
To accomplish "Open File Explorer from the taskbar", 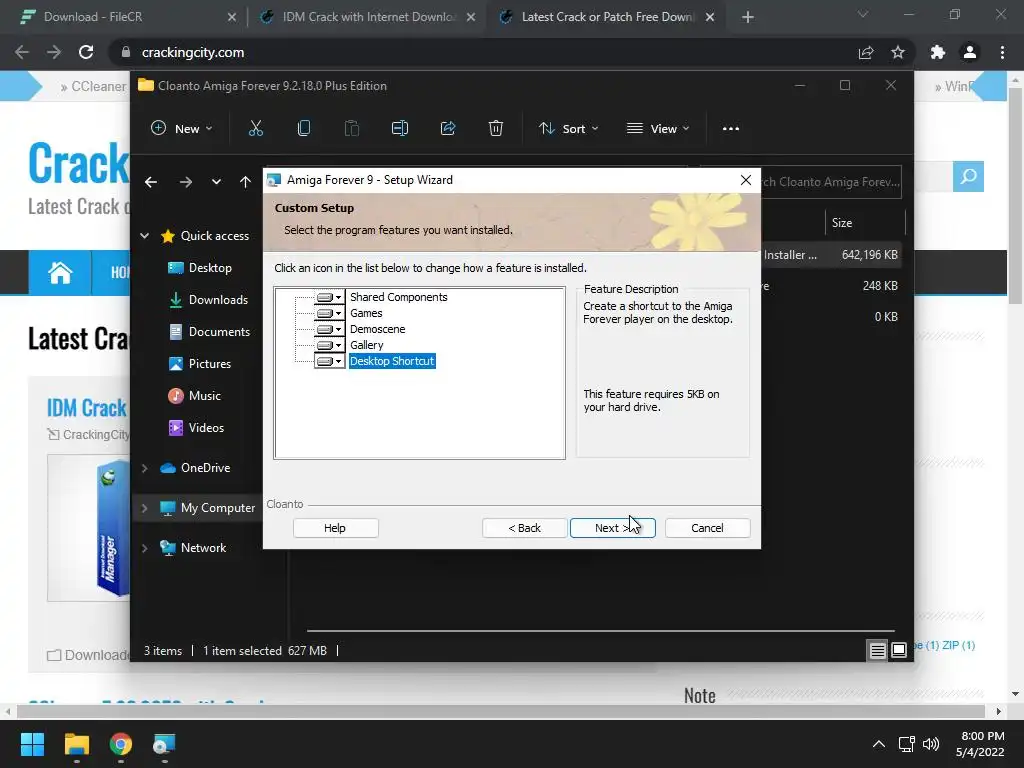I will point(76,744).
